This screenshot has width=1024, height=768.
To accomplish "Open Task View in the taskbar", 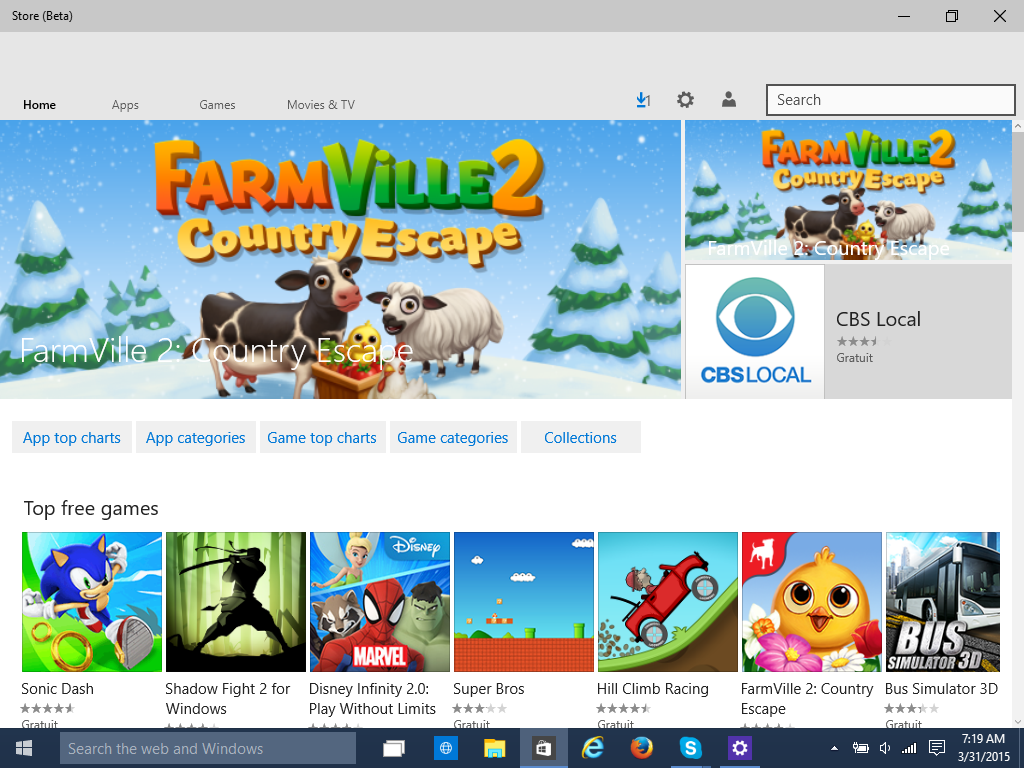I will coord(394,748).
